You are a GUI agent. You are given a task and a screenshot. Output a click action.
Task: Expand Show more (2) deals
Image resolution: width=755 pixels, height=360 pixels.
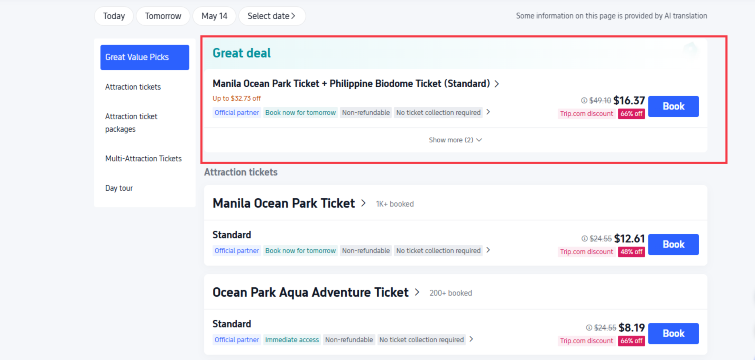pos(456,140)
